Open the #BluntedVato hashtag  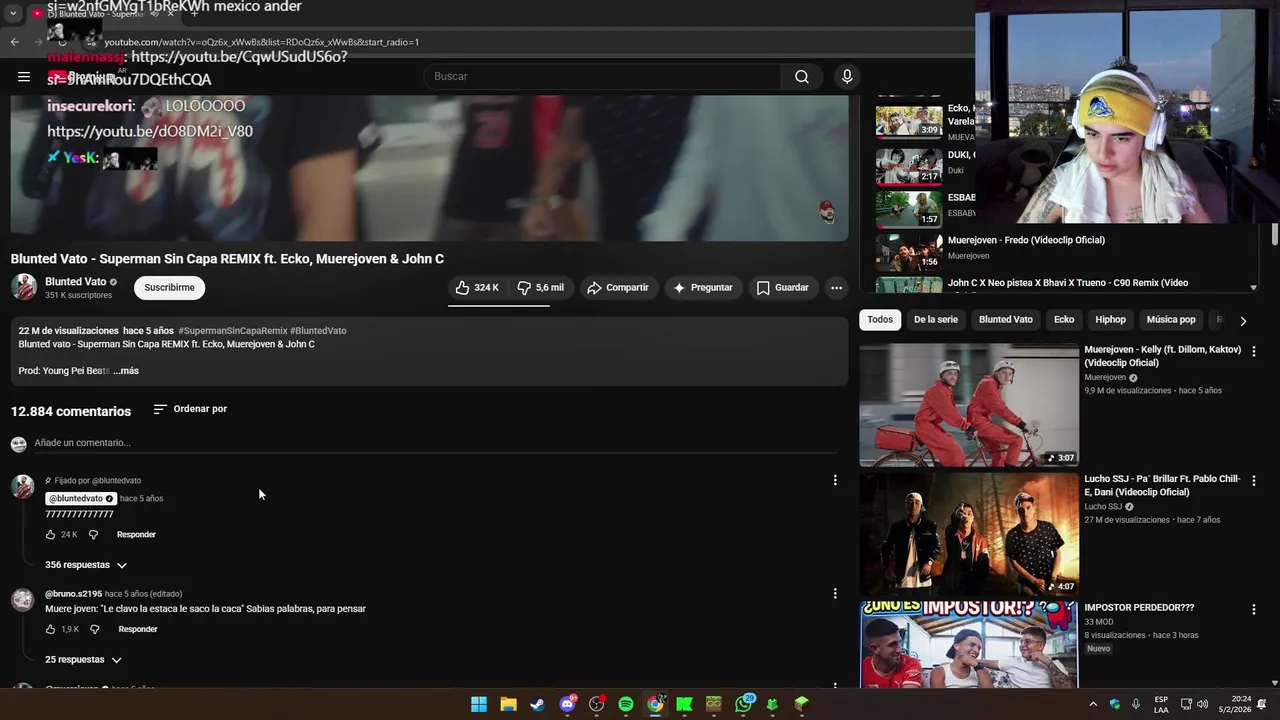click(x=318, y=331)
